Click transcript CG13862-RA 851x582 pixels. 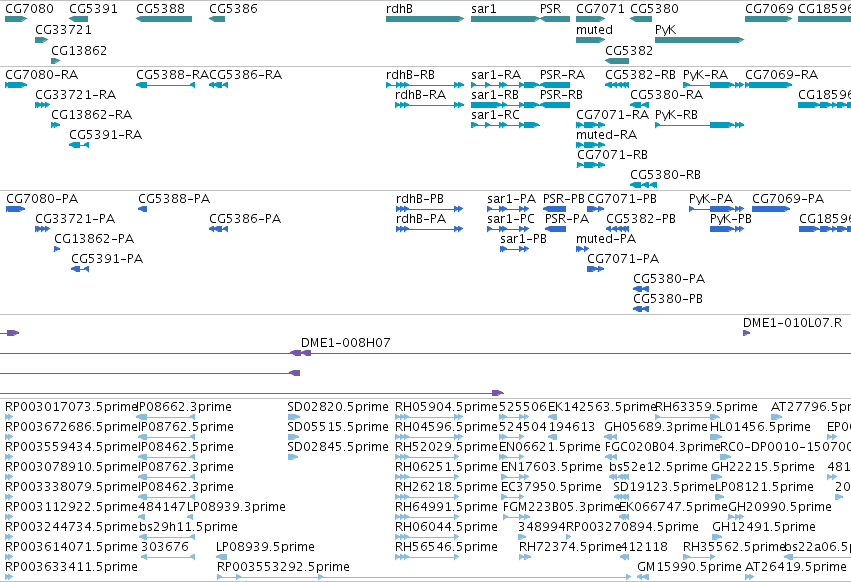click(x=92, y=115)
